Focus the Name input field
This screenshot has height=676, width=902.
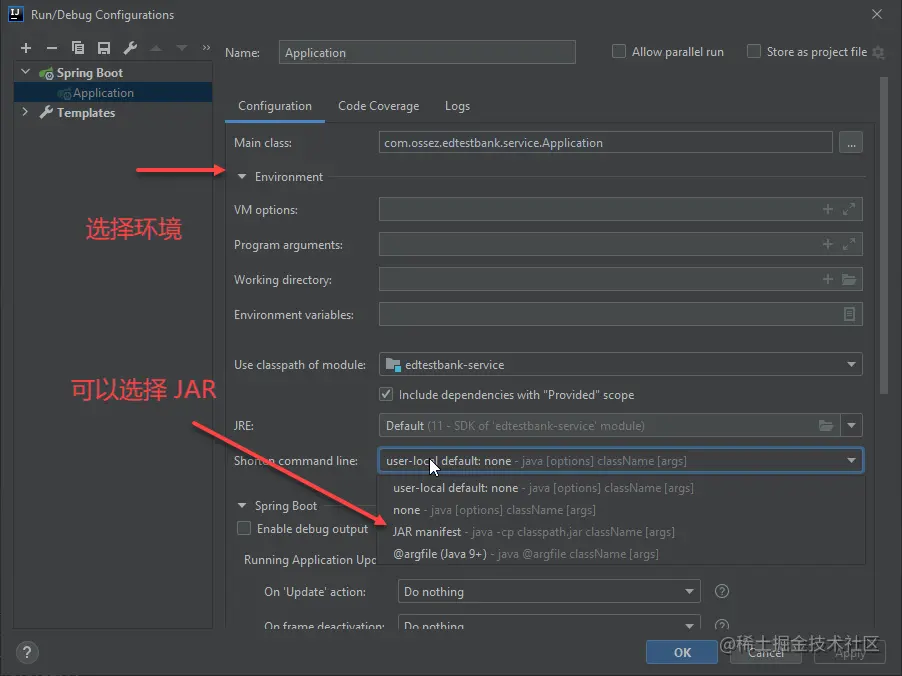[427, 52]
